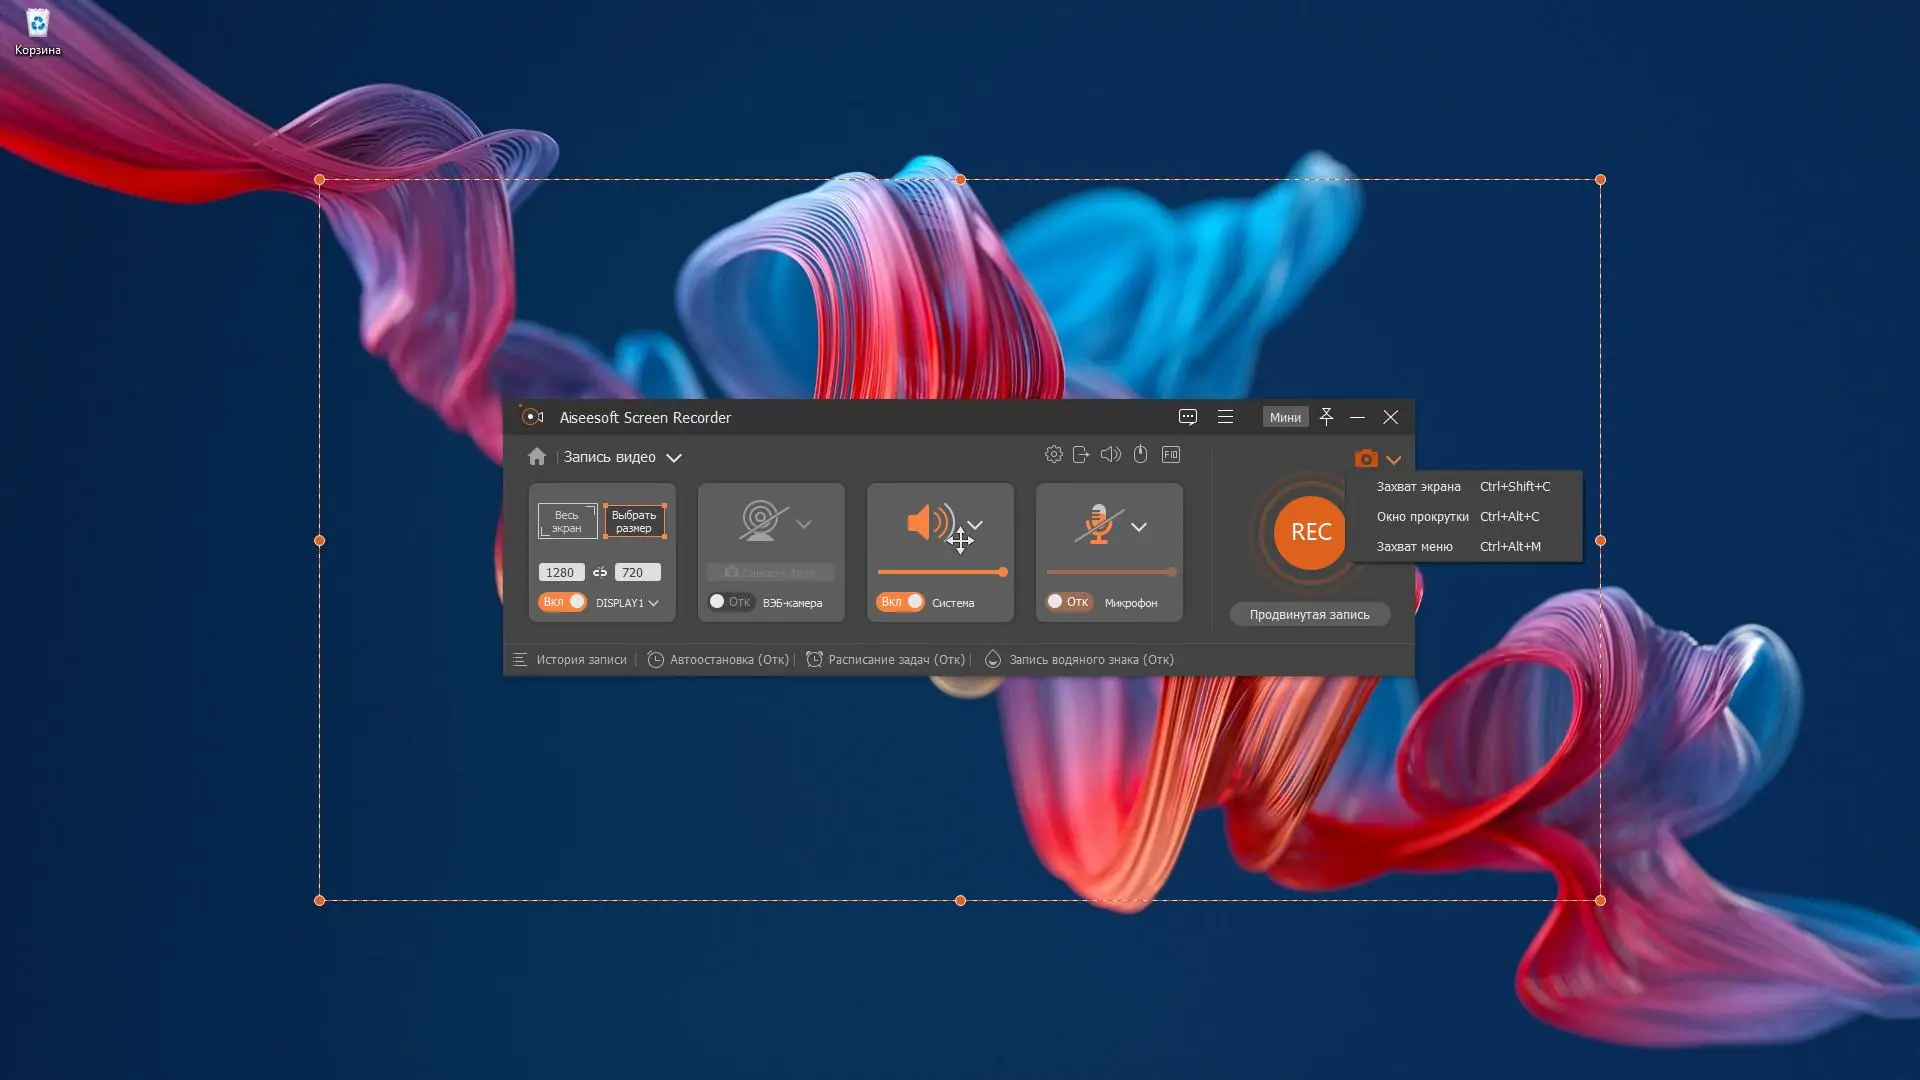
Task: Expand the Запись видео mode dropdown
Action: point(674,458)
